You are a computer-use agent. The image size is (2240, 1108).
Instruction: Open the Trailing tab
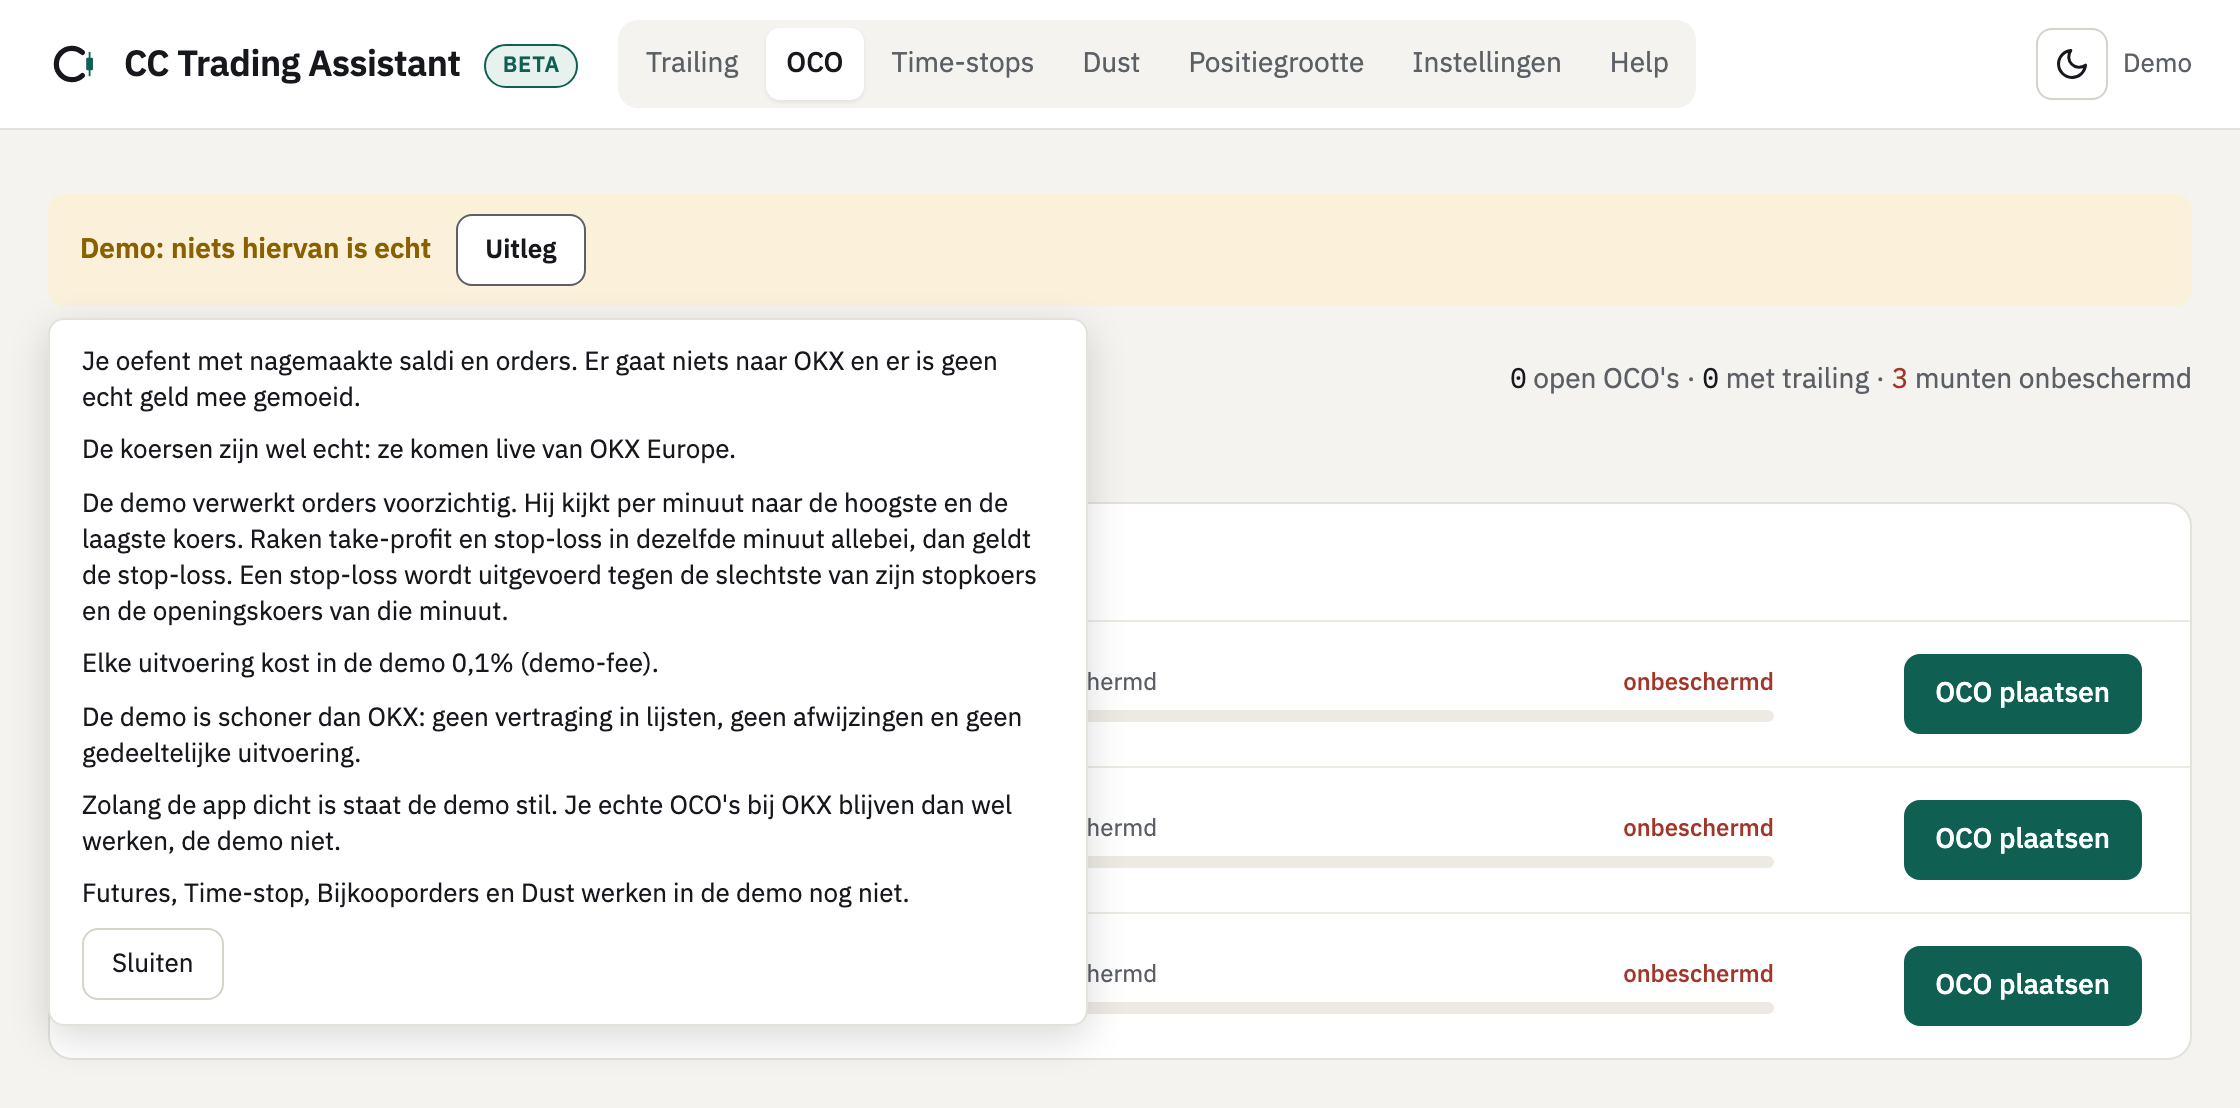(692, 63)
